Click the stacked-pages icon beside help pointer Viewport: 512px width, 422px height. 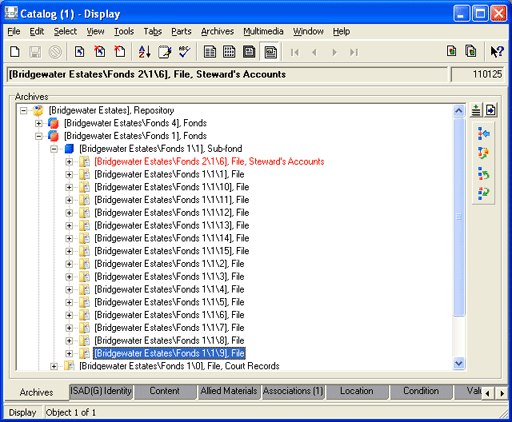[471, 51]
